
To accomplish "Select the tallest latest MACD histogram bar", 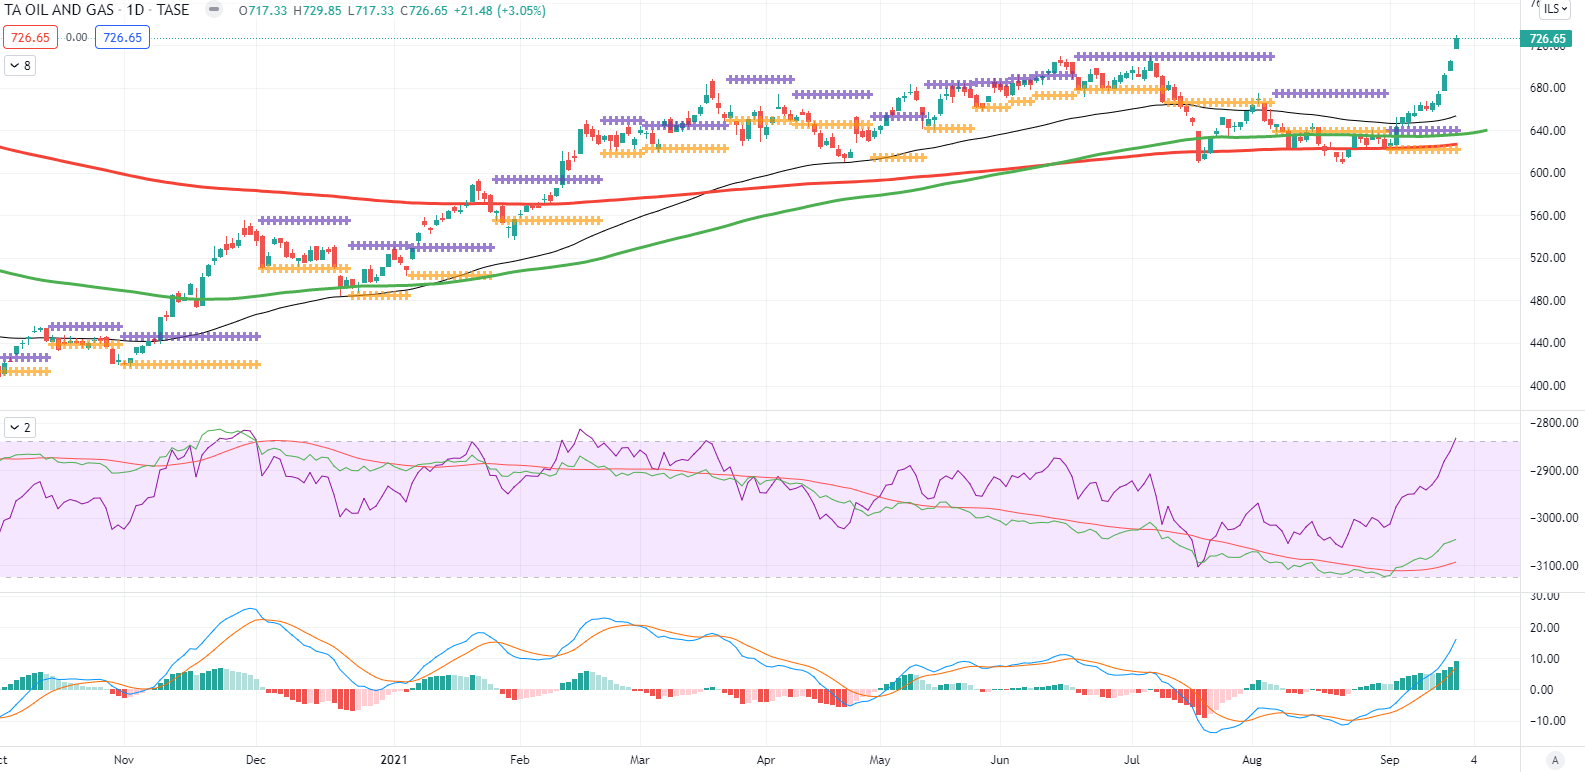I will point(1457,676).
